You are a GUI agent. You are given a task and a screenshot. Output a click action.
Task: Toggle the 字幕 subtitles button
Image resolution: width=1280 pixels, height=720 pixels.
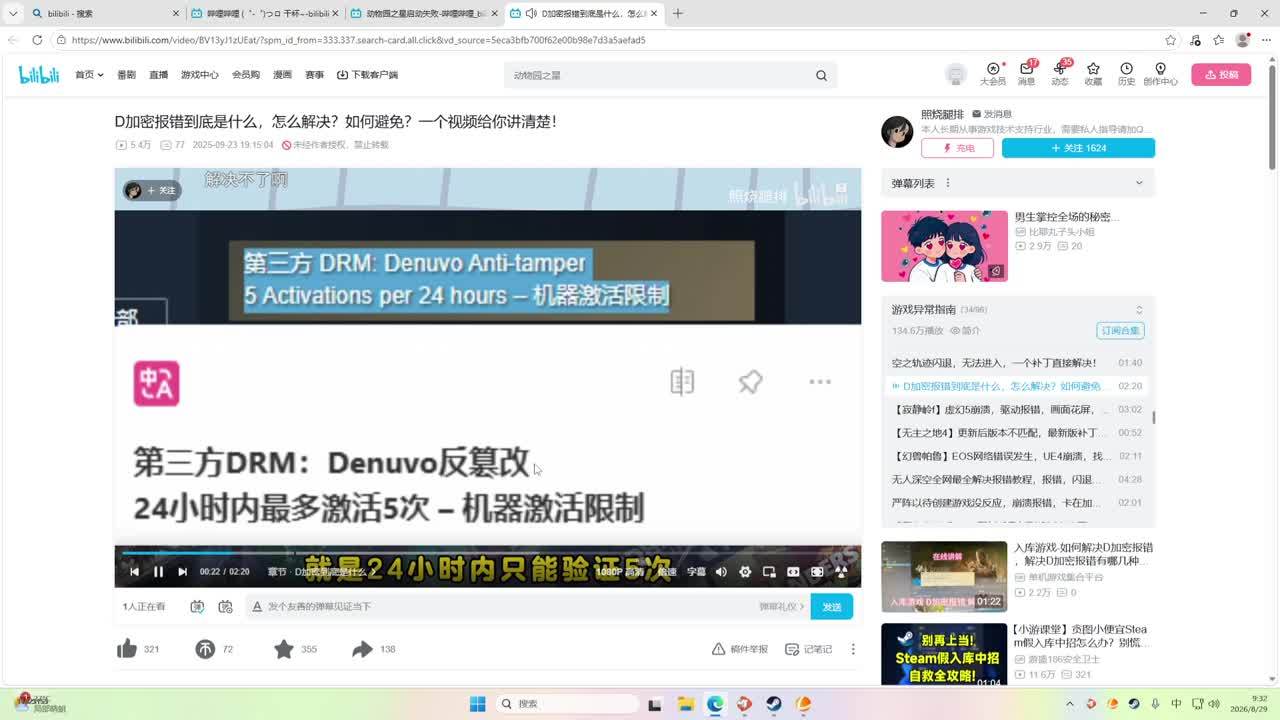point(696,572)
